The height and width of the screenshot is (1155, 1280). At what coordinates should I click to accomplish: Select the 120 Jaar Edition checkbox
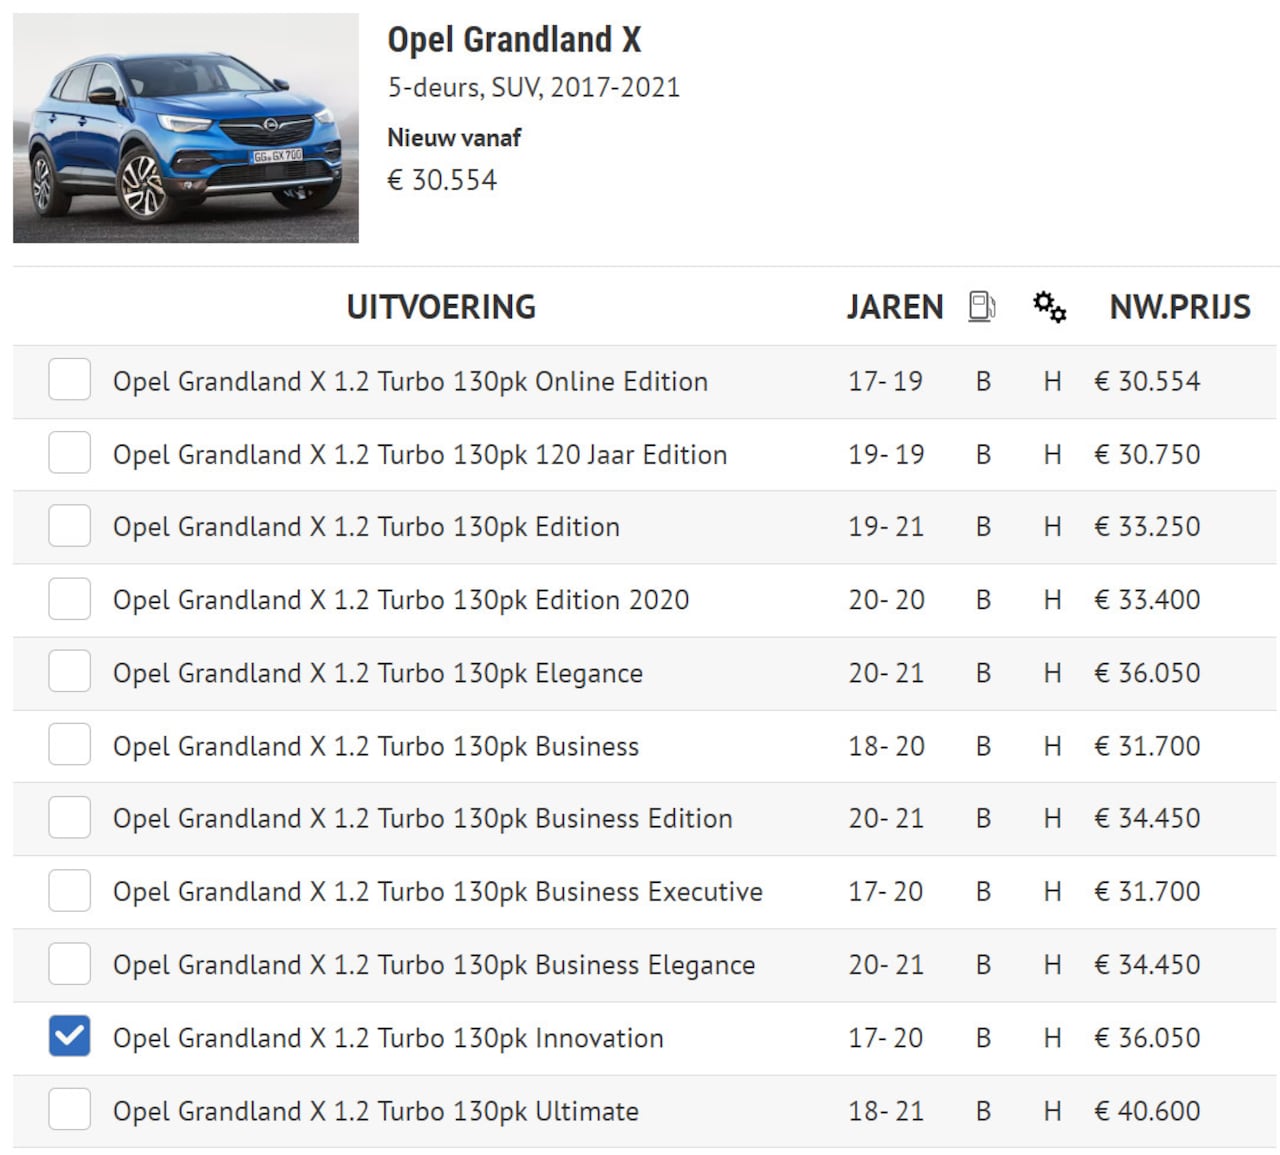pyautogui.click(x=70, y=453)
